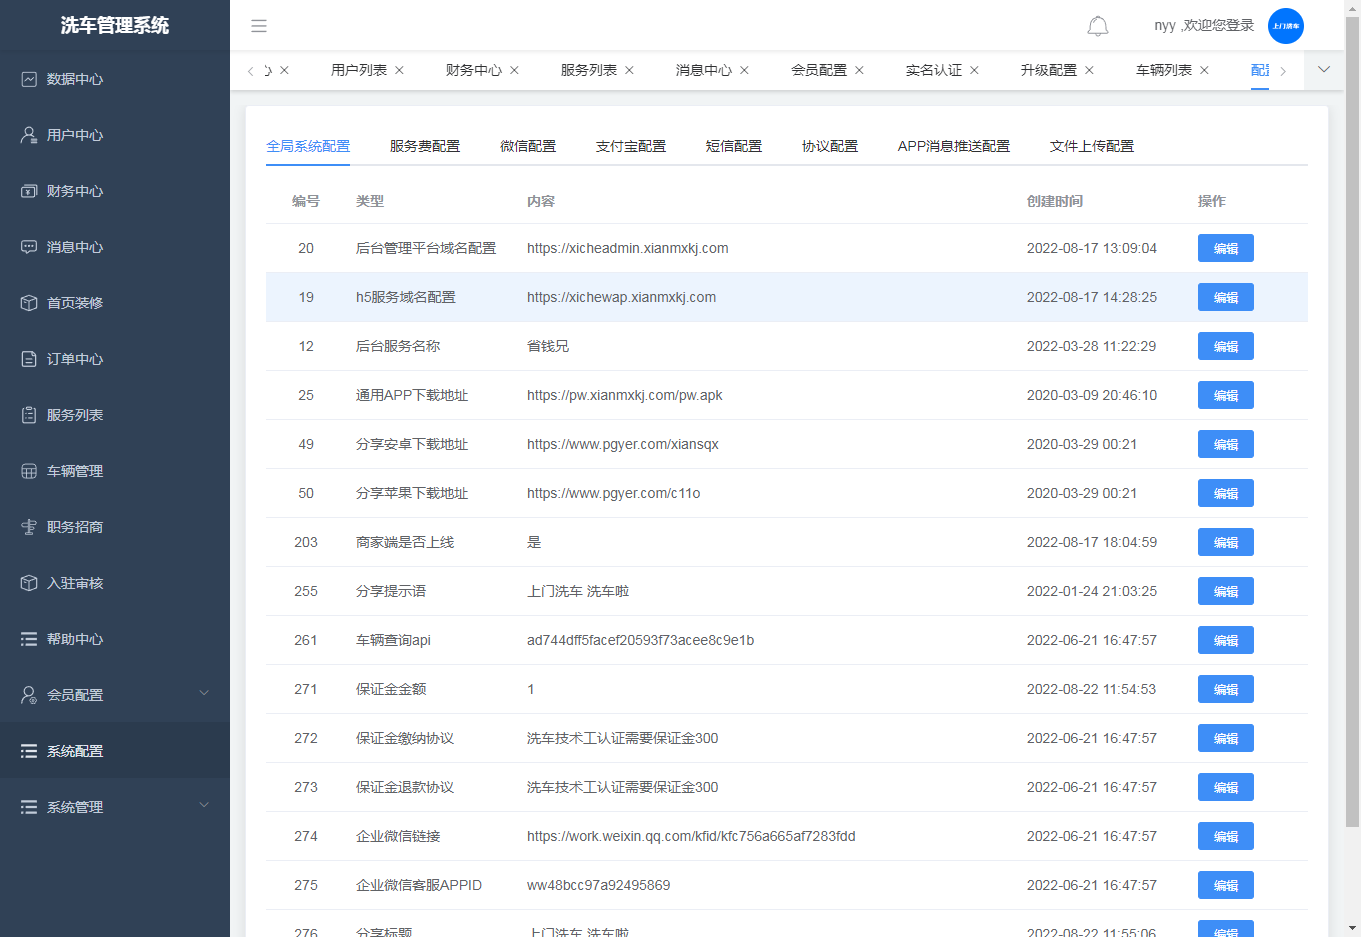Viewport: 1361px width, 937px height.
Task: Click the blue user avatar icon
Action: pos(1285,26)
